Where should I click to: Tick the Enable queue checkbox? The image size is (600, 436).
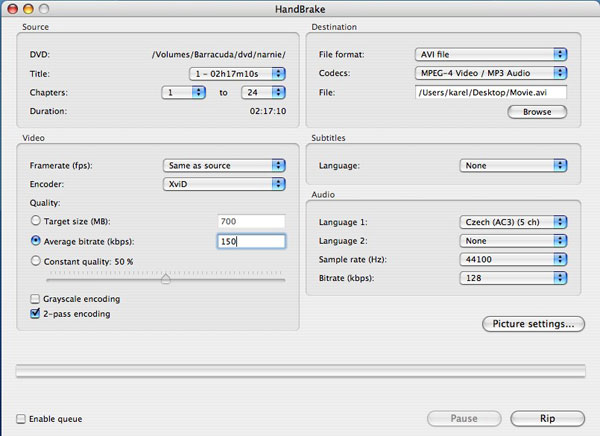tap(21, 418)
